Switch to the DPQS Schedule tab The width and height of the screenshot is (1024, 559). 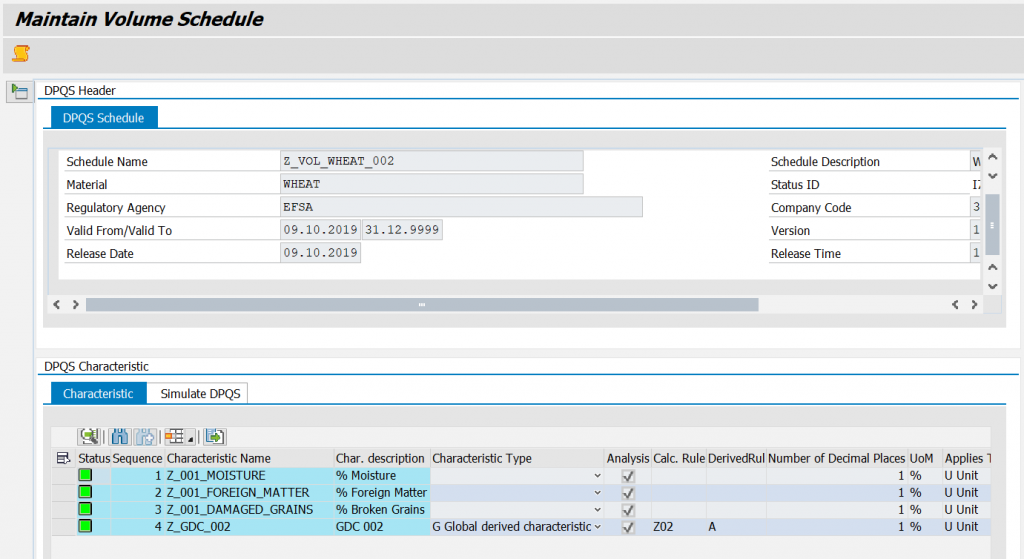pyautogui.click(x=104, y=118)
